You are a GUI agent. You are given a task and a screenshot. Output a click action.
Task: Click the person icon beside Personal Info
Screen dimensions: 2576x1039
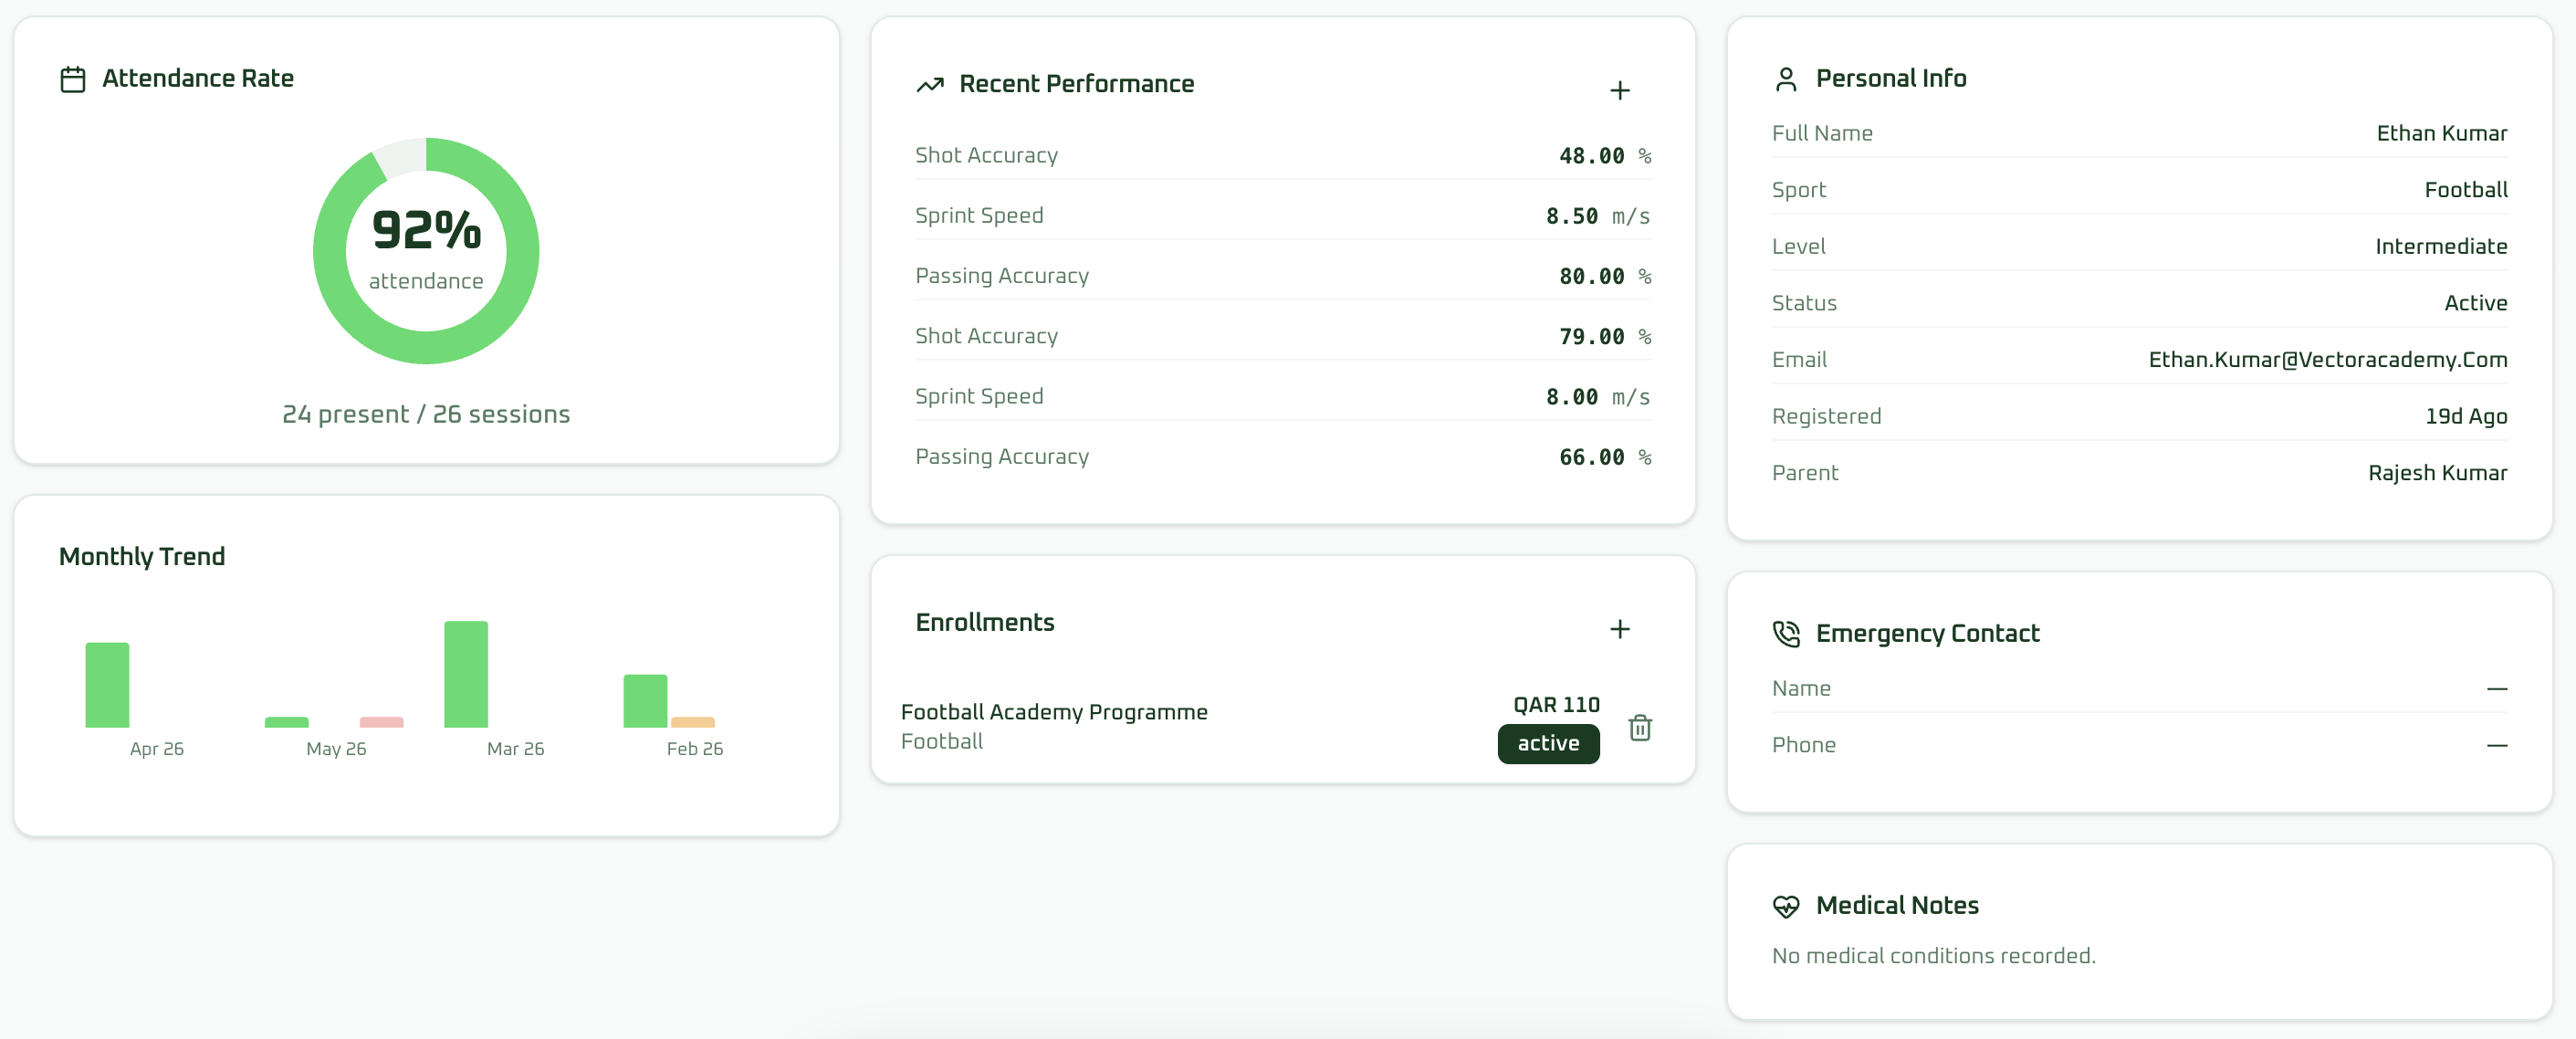(x=1786, y=79)
